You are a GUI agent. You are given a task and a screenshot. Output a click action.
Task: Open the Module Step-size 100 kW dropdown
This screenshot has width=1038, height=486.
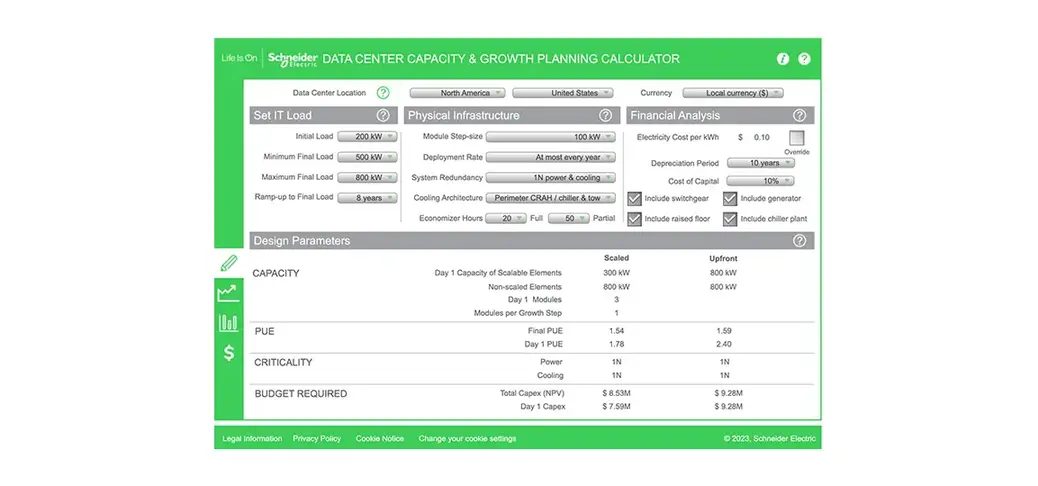[551, 137]
